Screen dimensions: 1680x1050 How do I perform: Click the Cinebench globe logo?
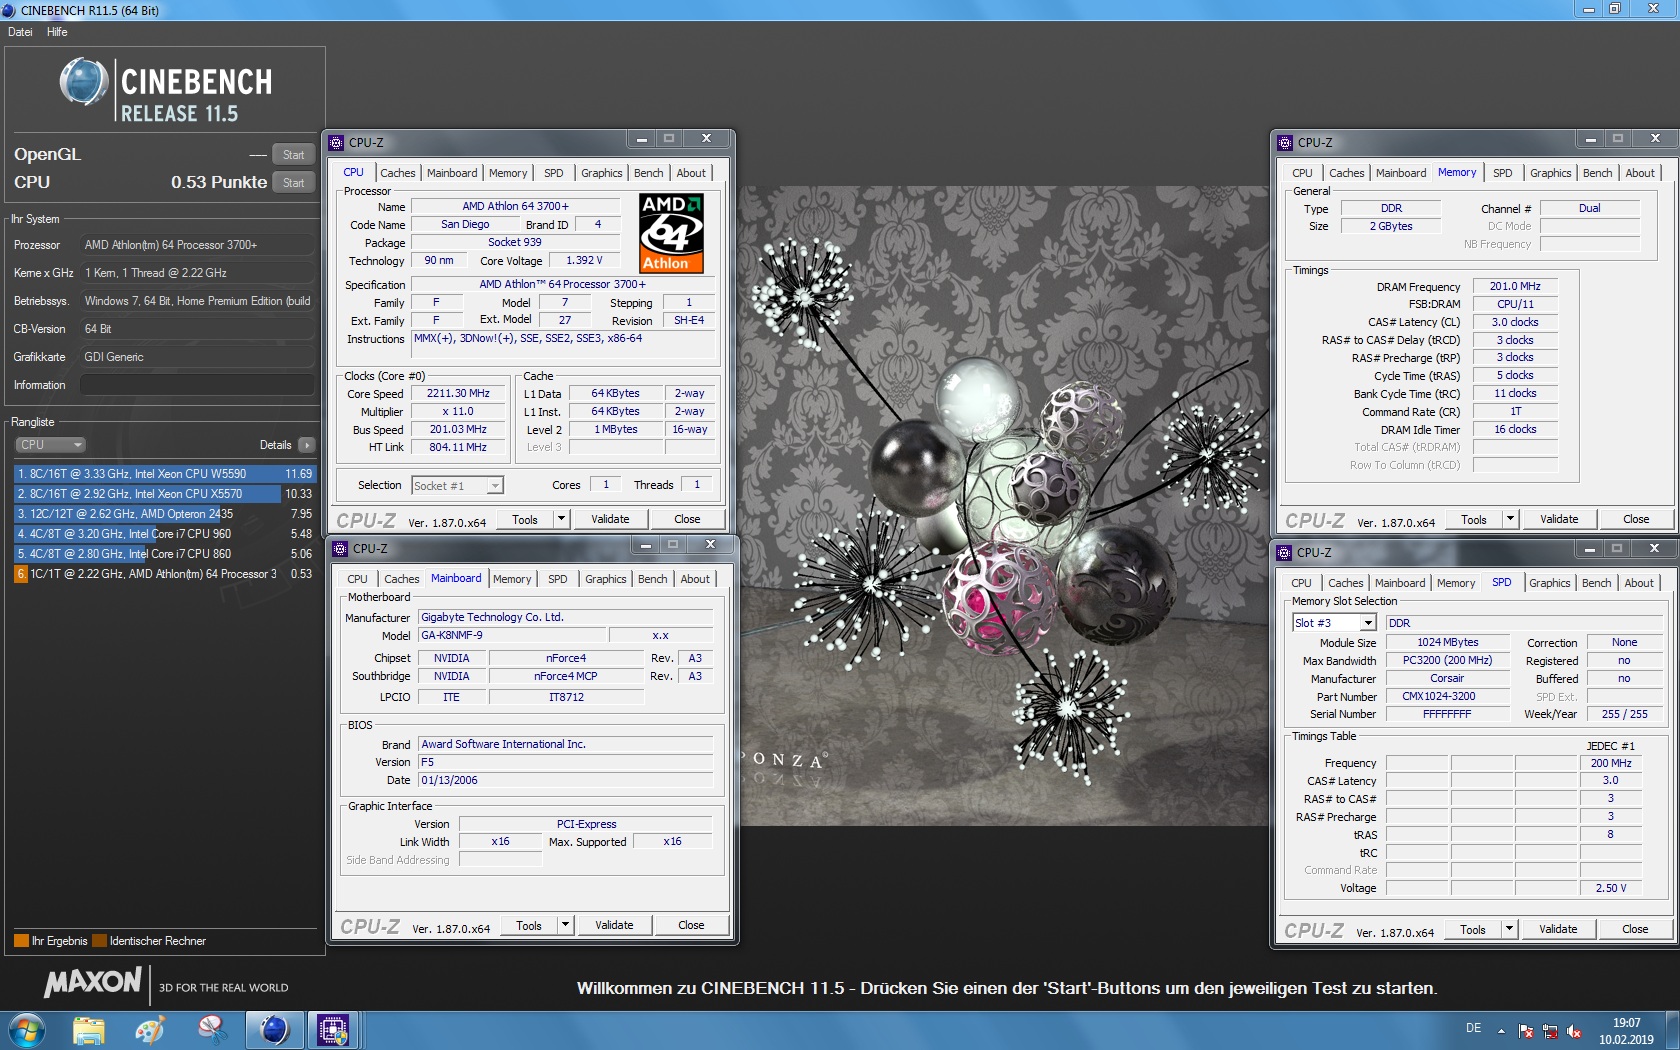click(x=84, y=82)
